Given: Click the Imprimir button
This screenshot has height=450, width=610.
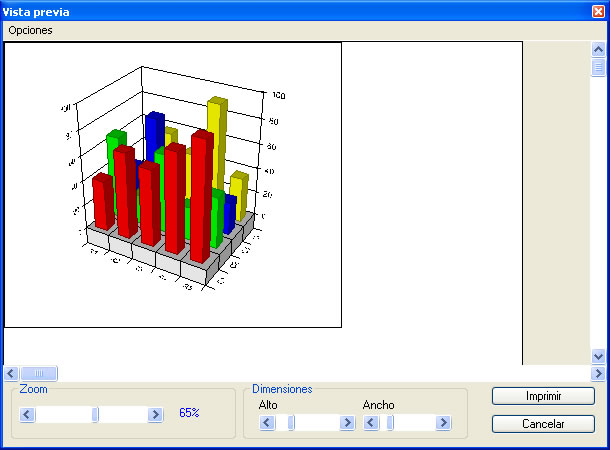Looking at the screenshot, I should click(543, 396).
